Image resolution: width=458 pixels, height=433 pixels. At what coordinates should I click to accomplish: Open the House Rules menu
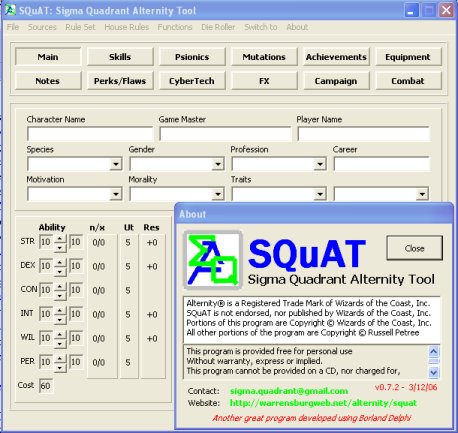(127, 27)
